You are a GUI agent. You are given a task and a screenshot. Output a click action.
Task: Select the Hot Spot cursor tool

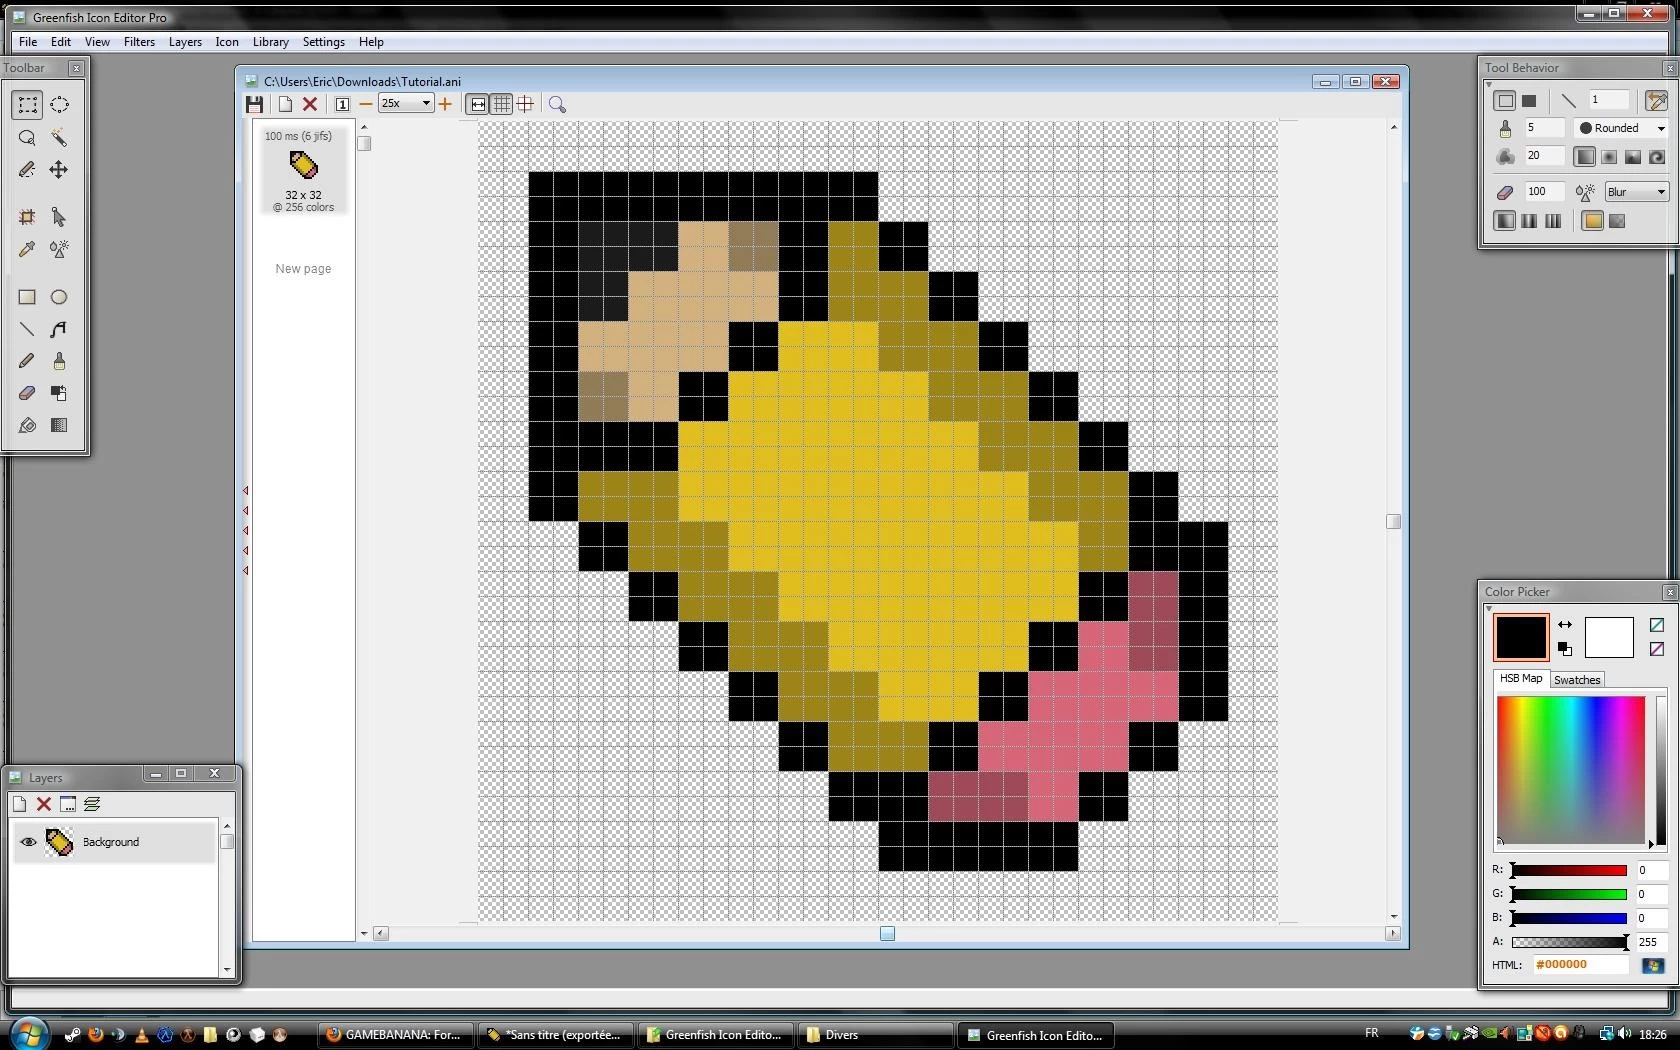coord(59,217)
